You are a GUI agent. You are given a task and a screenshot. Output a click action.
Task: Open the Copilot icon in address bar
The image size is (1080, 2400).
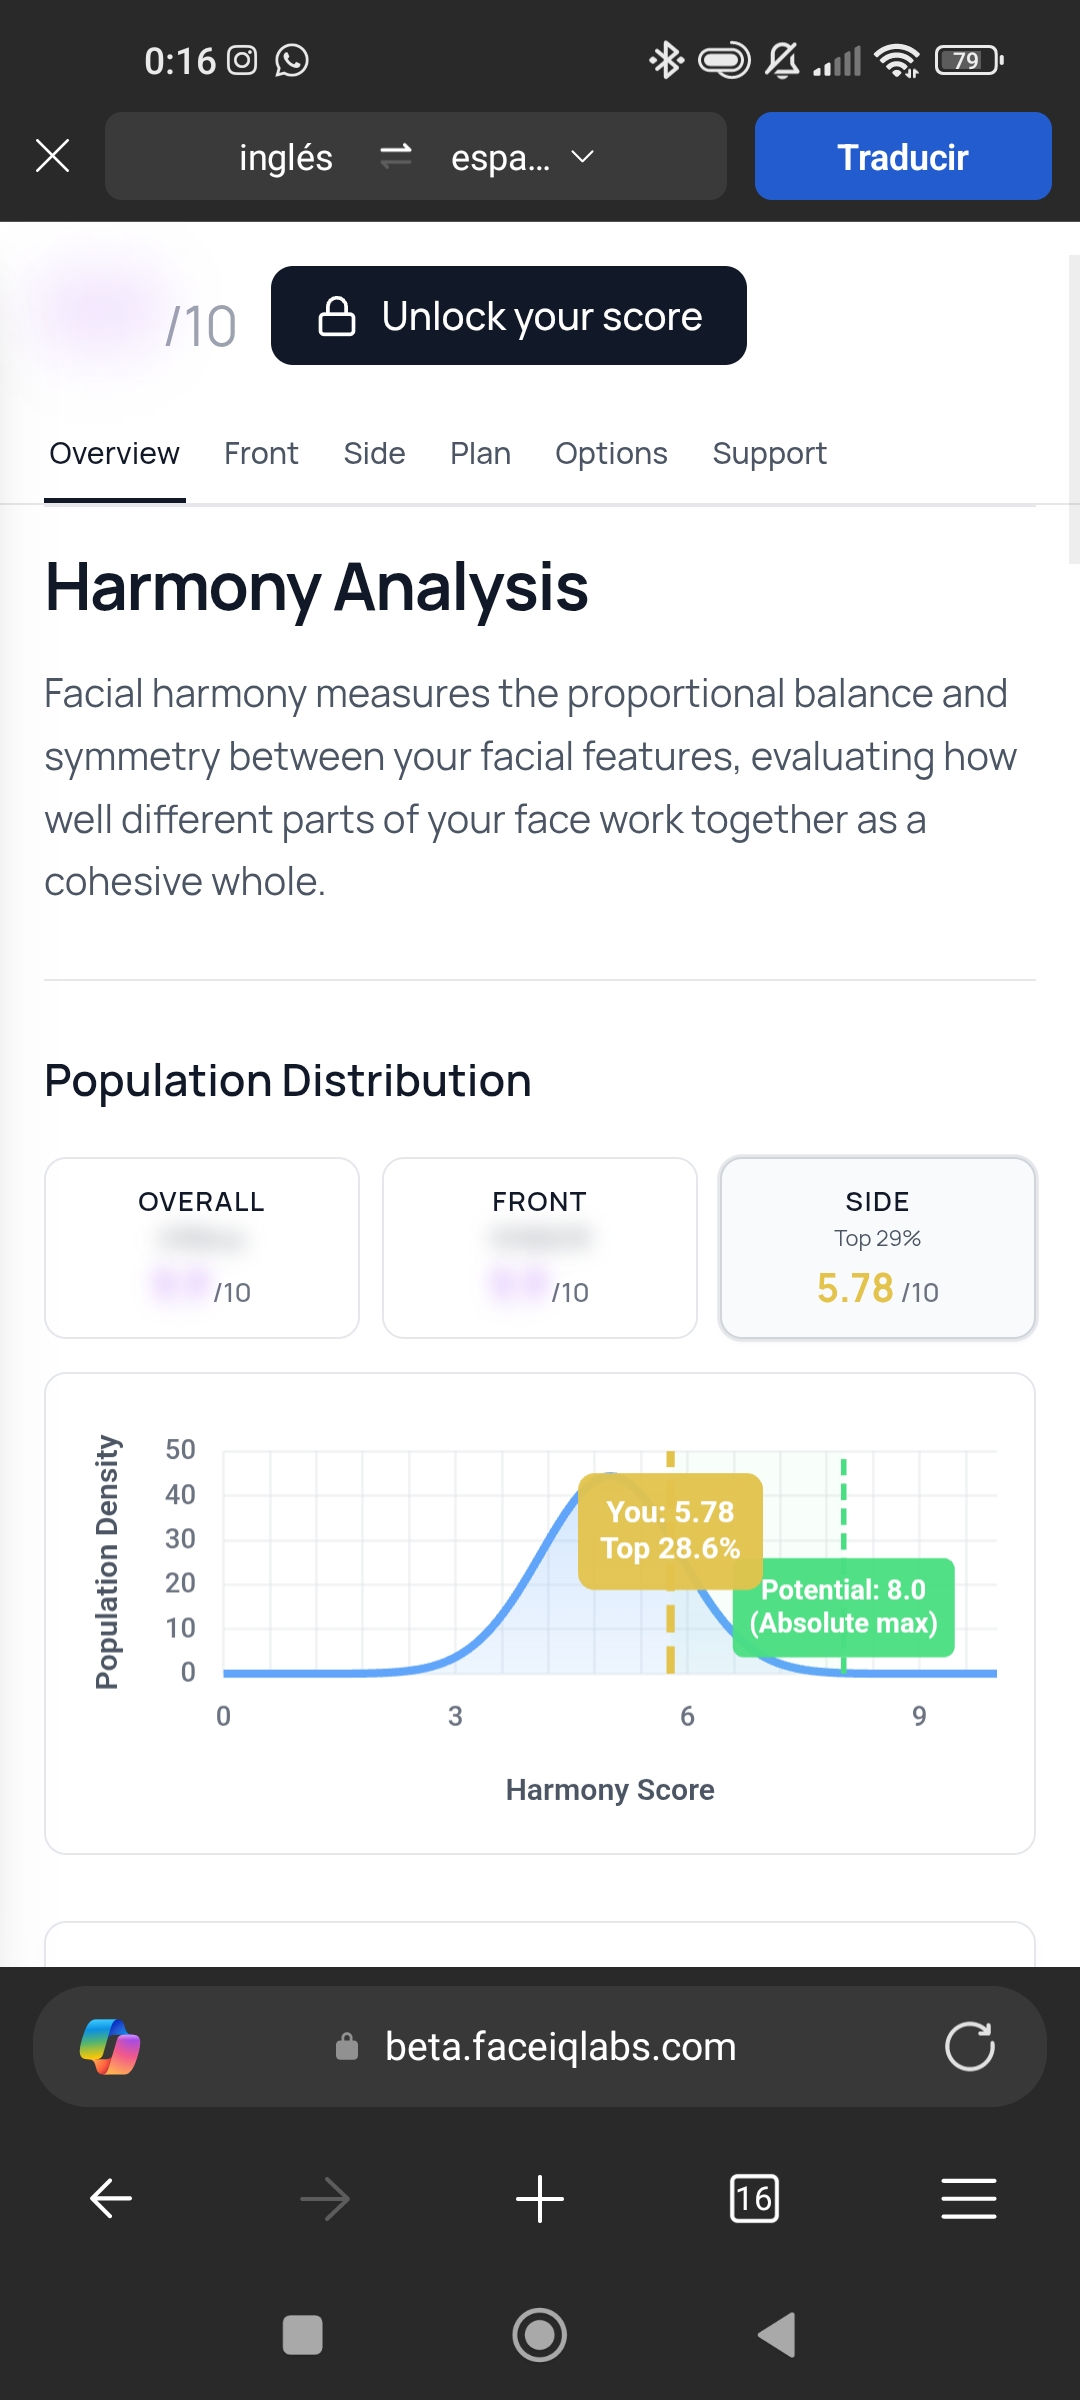tap(110, 2046)
